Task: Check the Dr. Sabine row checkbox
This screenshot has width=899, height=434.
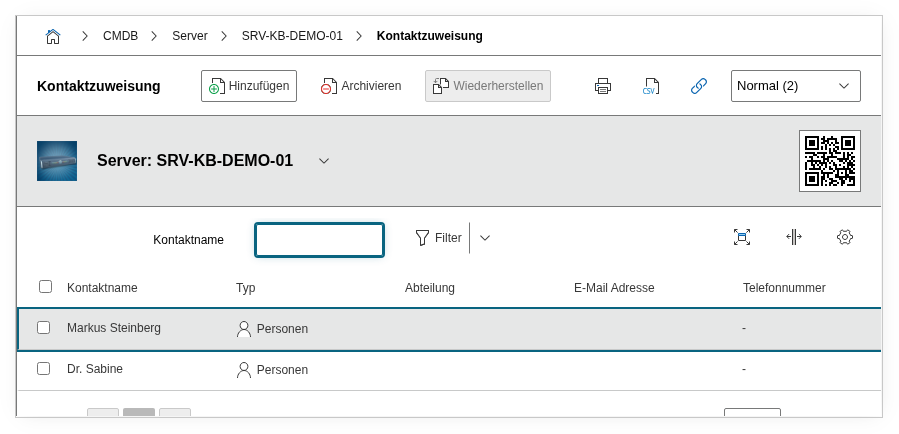Action: [44, 368]
